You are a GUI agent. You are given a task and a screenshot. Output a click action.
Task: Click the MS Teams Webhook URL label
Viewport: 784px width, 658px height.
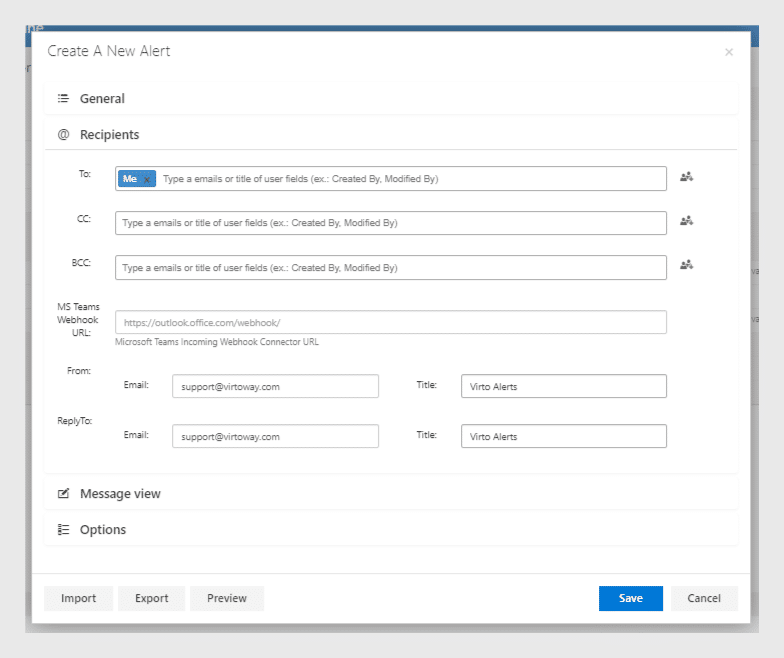[78, 320]
